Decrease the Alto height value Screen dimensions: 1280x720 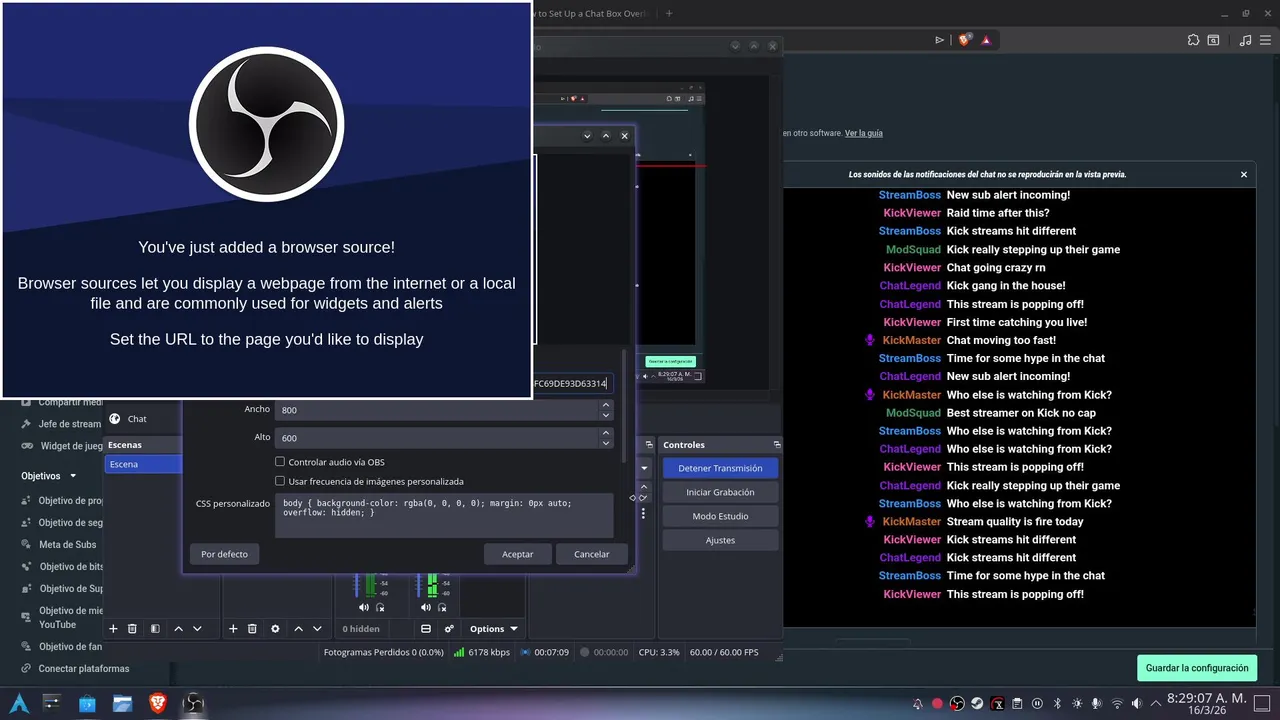click(x=605, y=442)
